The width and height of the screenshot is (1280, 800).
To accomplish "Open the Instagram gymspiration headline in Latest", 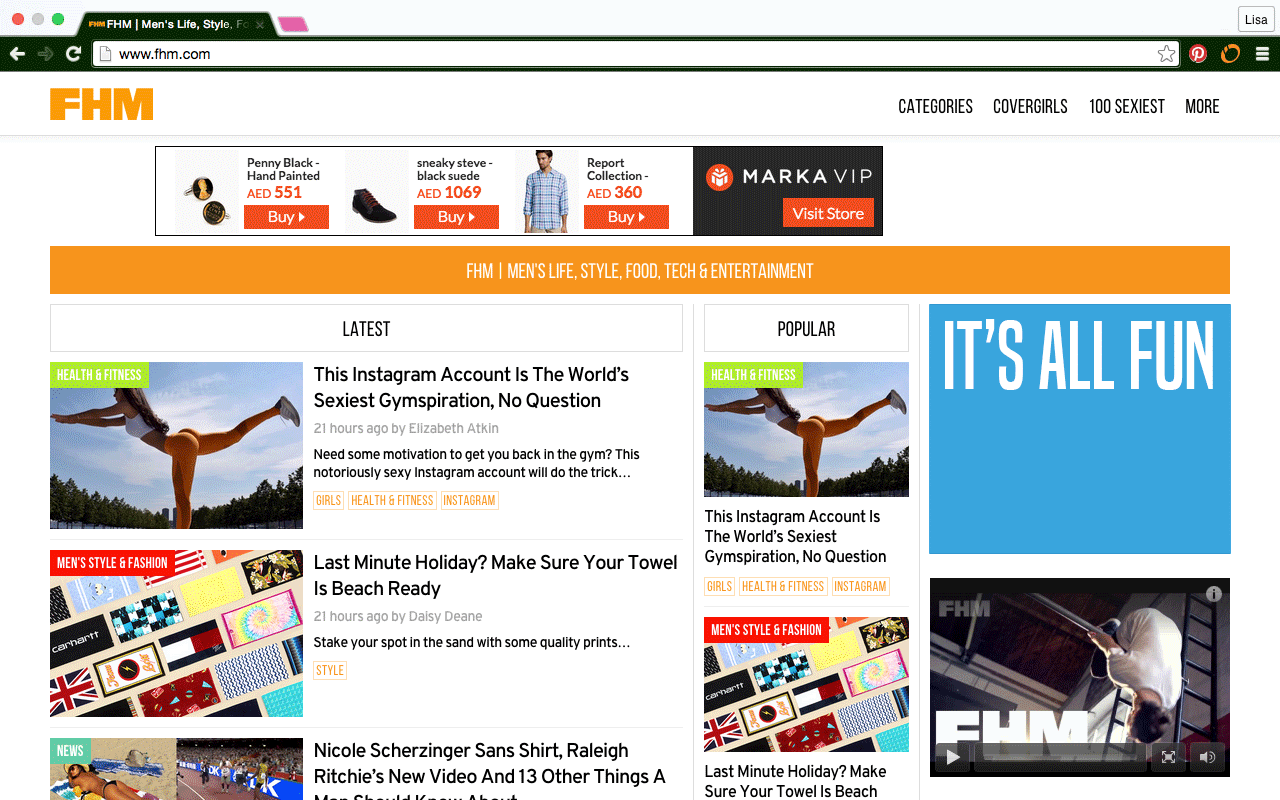I will pyautogui.click(x=471, y=387).
